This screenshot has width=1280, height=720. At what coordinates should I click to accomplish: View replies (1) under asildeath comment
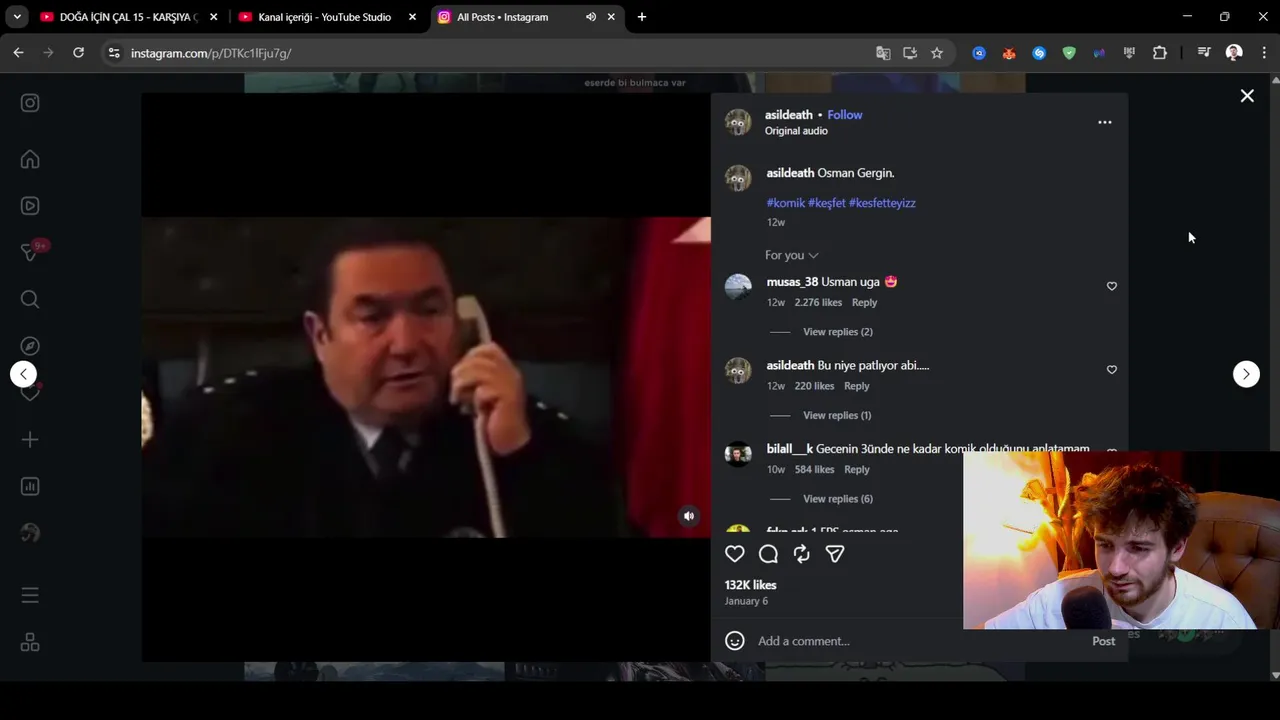tap(837, 415)
